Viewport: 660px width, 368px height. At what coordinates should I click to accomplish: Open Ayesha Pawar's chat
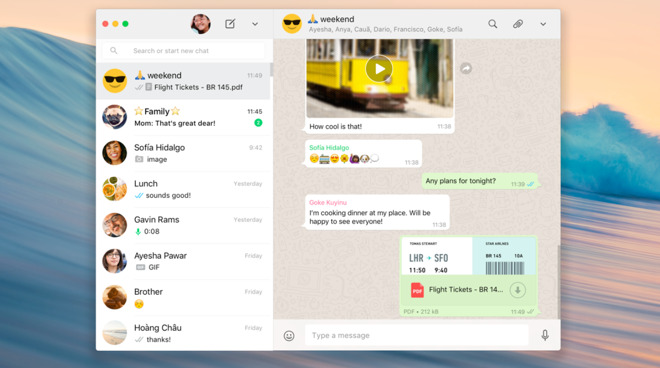tap(184, 261)
